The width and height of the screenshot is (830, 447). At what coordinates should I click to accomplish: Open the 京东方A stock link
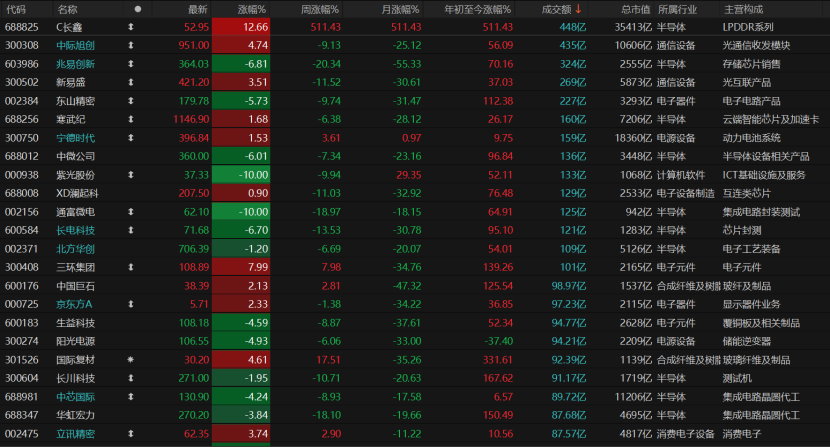coord(74,304)
